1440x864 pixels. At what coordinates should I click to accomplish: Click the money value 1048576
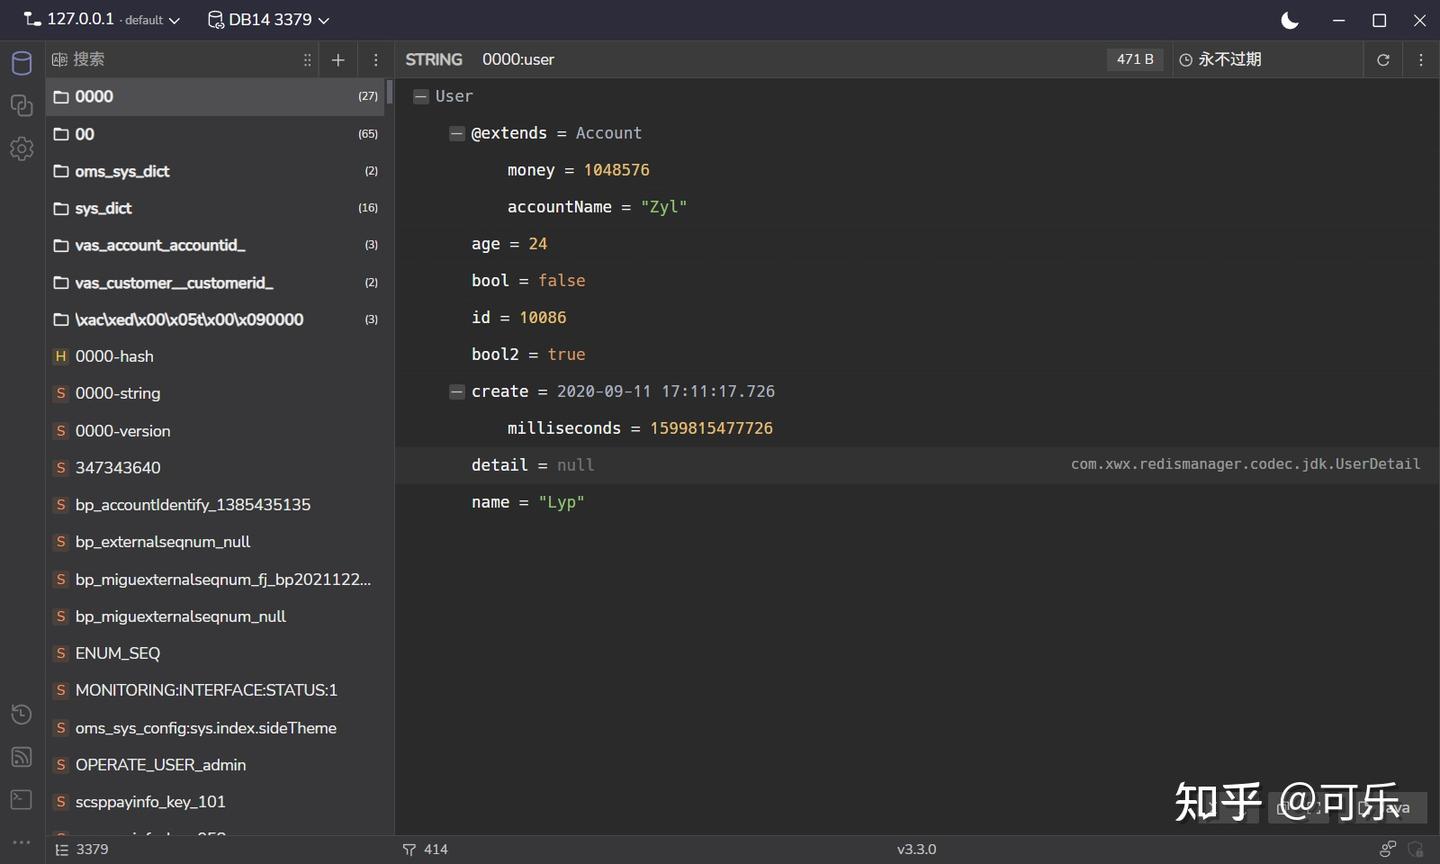coord(616,170)
